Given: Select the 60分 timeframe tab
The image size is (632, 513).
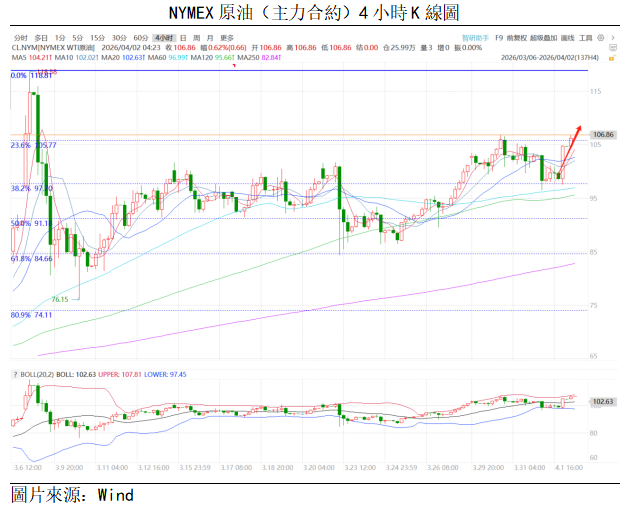Looking at the screenshot, I should click(x=140, y=37).
